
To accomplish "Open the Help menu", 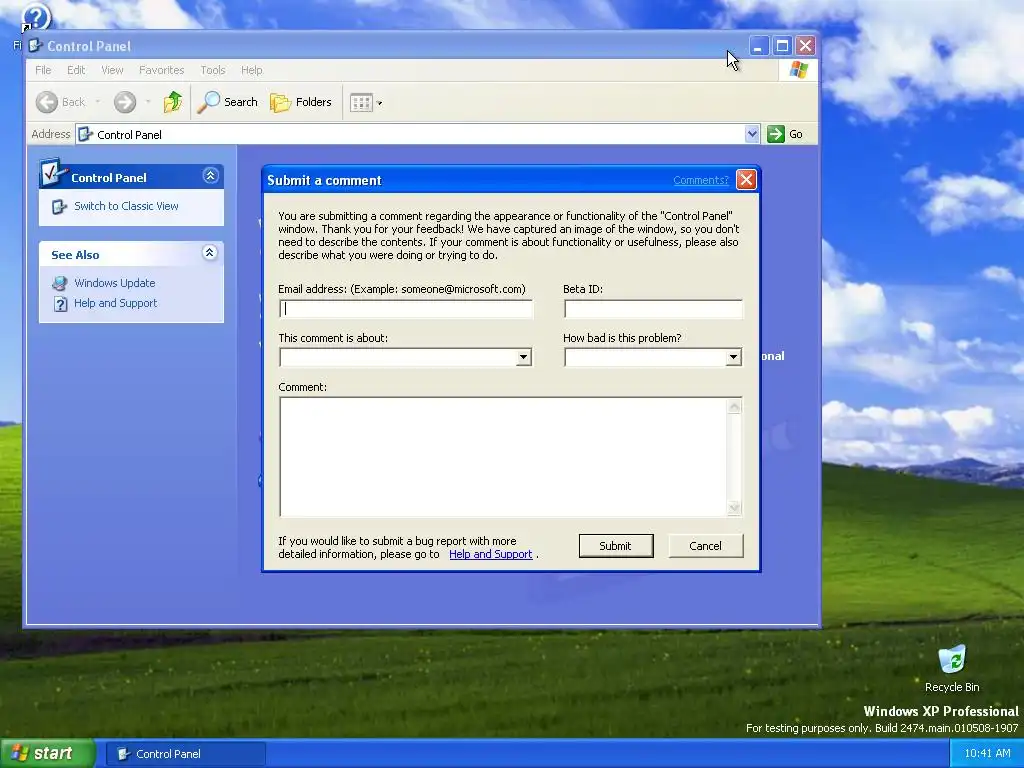I will point(251,70).
